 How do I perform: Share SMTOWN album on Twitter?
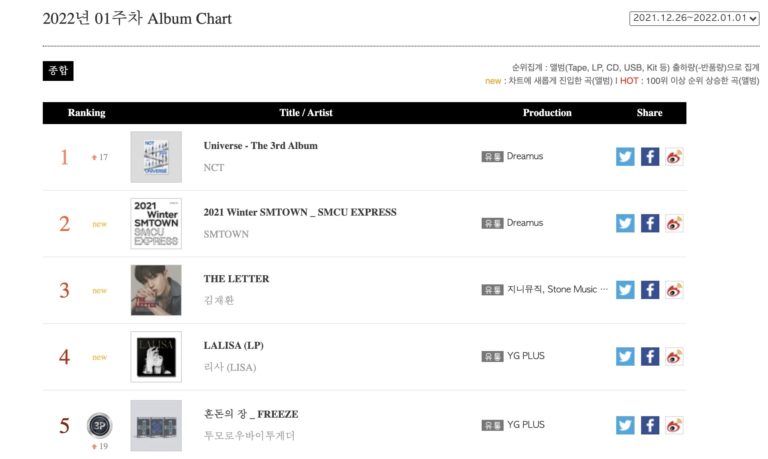tap(625, 223)
